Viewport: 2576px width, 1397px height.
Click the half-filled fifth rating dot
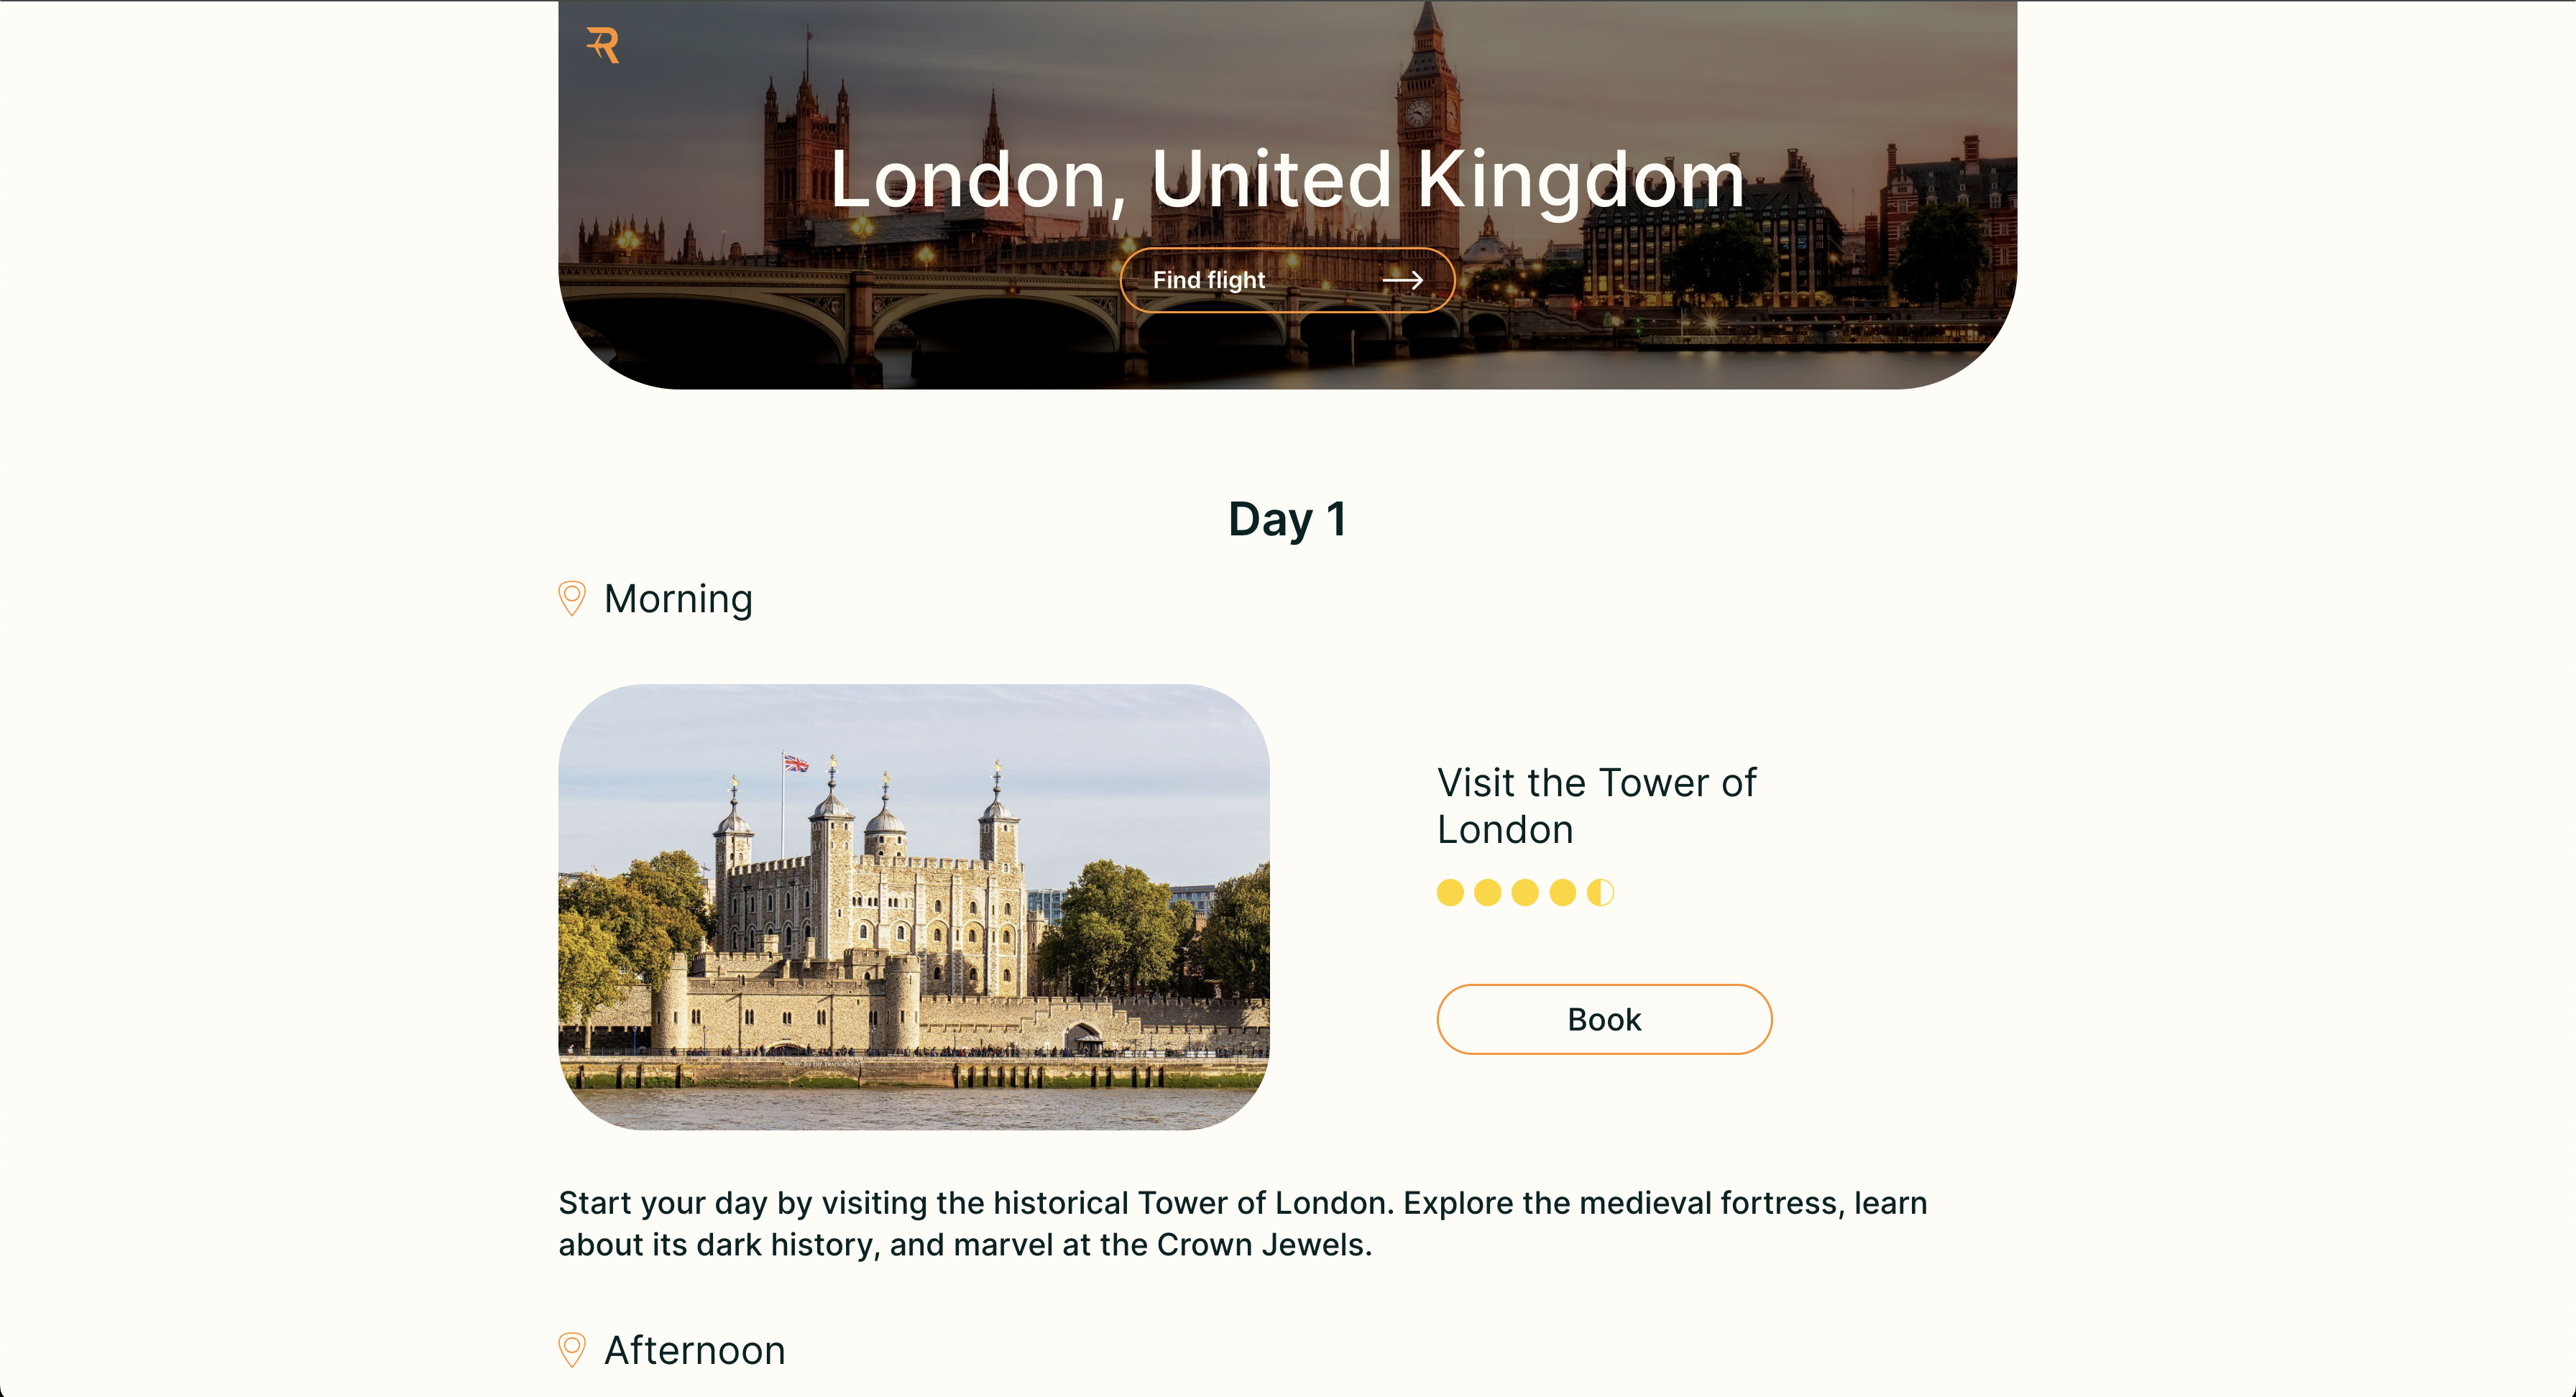click(1600, 892)
